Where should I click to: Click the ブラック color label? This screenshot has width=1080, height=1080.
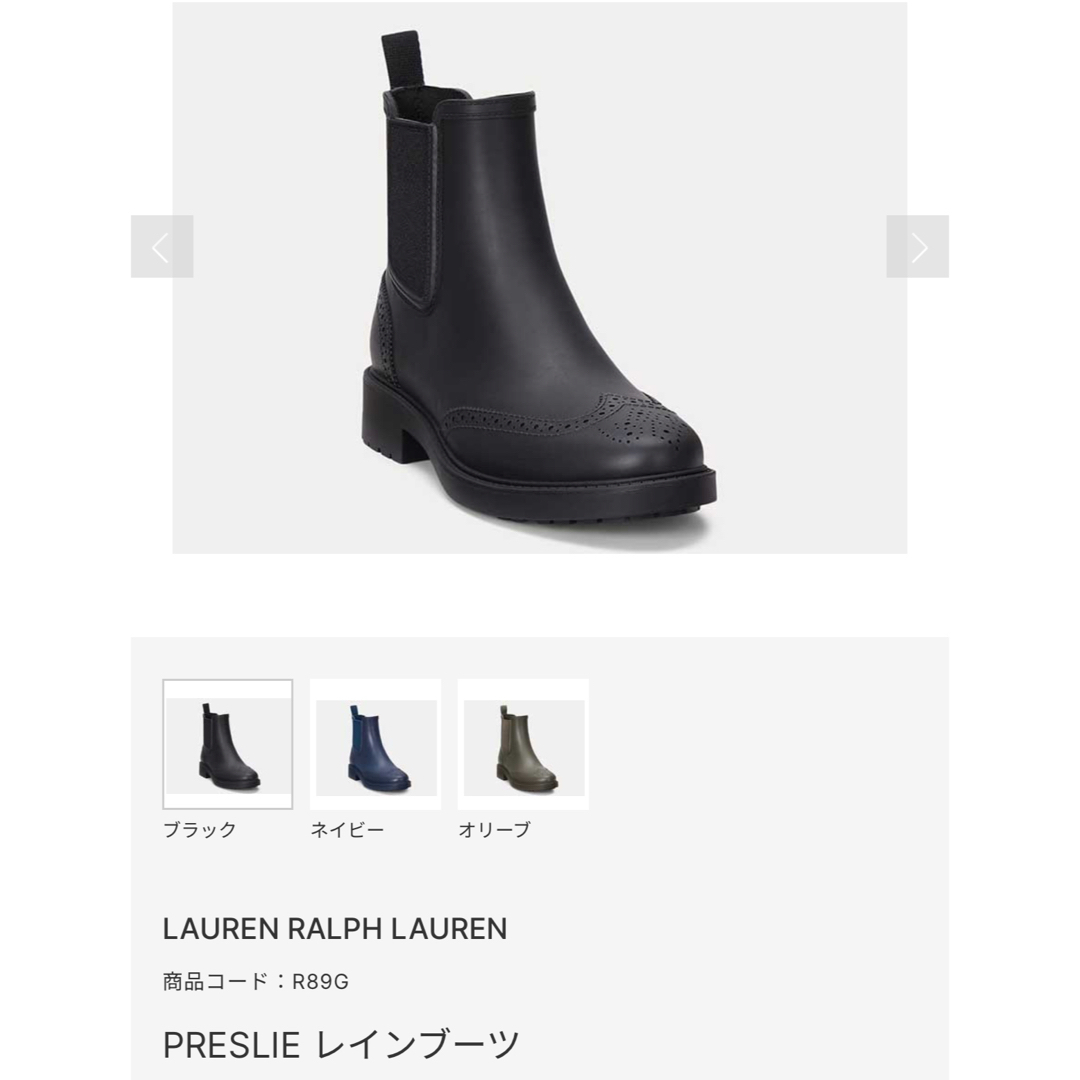point(200,829)
